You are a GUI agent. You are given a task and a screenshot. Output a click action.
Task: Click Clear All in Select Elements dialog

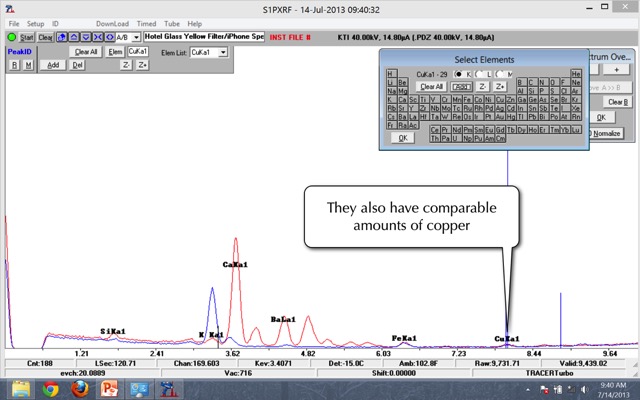(x=430, y=86)
